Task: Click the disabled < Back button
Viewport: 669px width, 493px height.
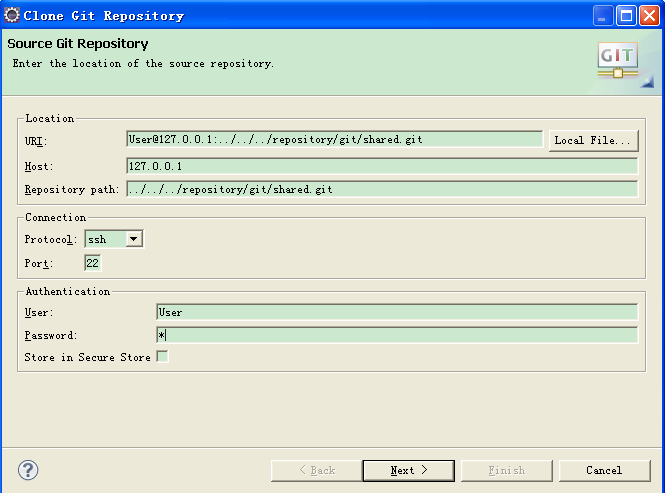Action: pyautogui.click(x=317, y=470)
